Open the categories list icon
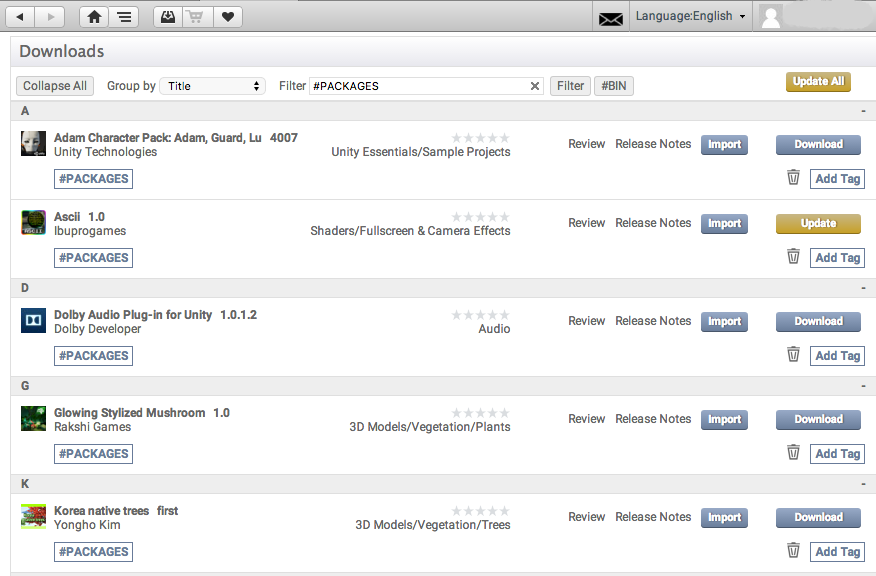 point(123,16)
